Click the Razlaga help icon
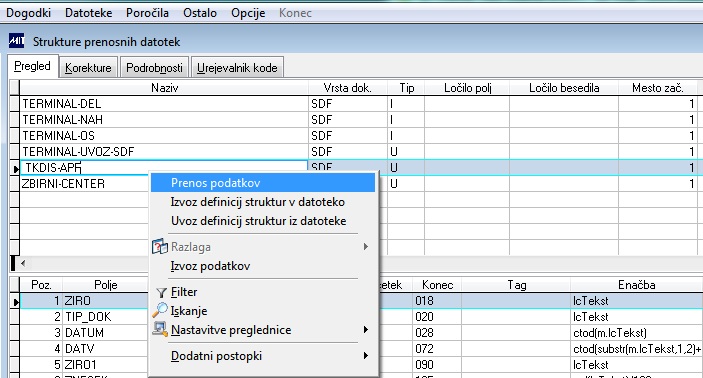Screen dimensions: 703x378 pos(160,247)
